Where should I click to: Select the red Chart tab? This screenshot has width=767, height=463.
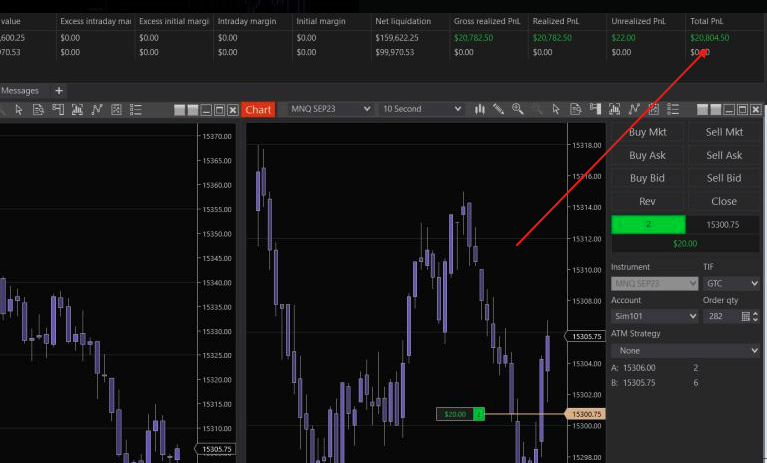(258, 110)
